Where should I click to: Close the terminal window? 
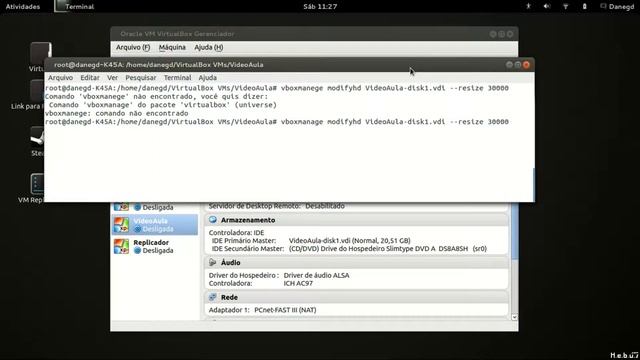coord(527,64)
